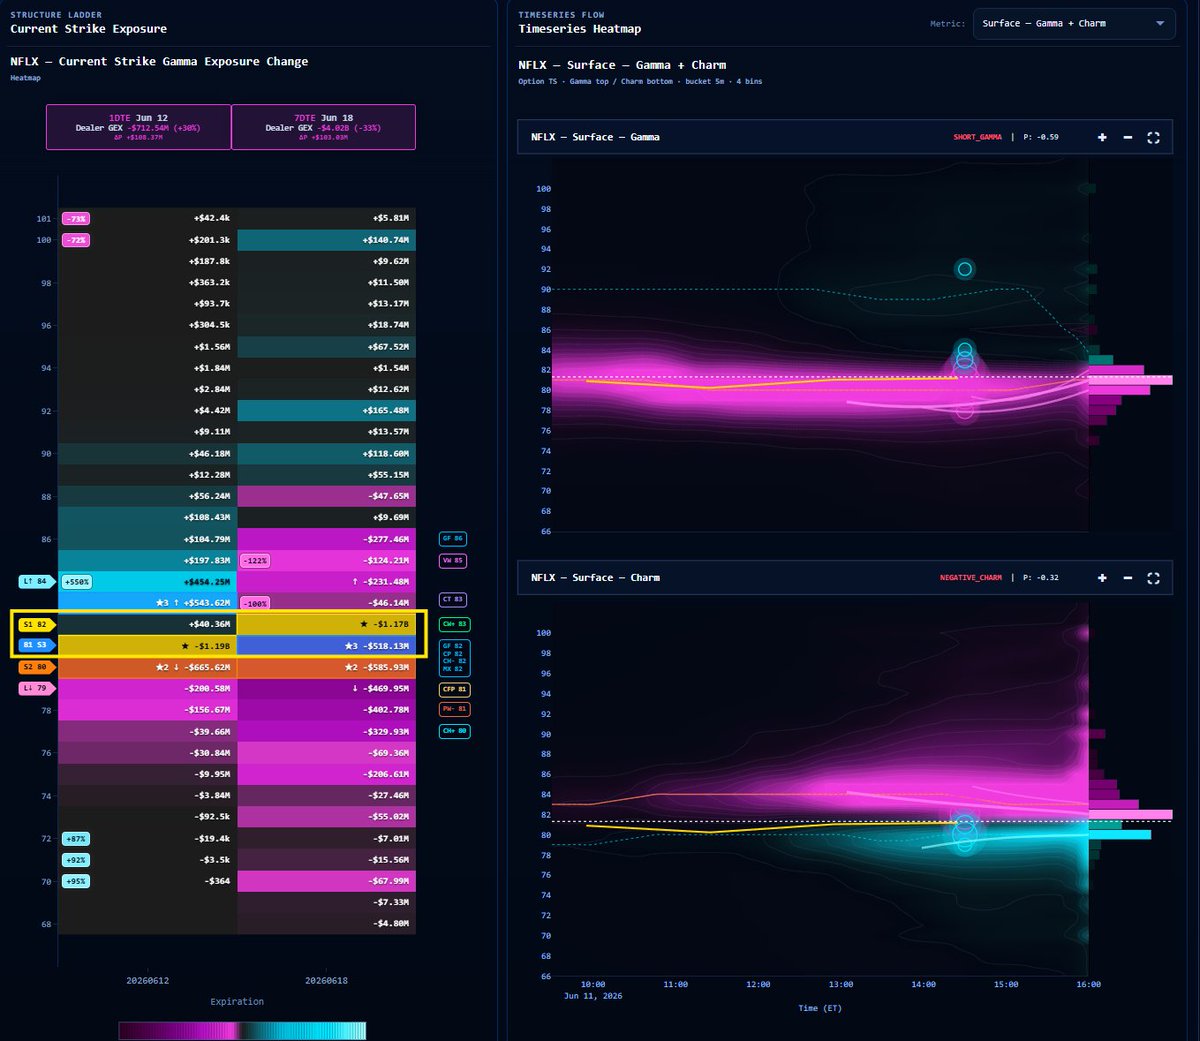Click the NEGATIVE_CHARM status label
This screenshot has width=1200, height=1041.
[970, 578]
